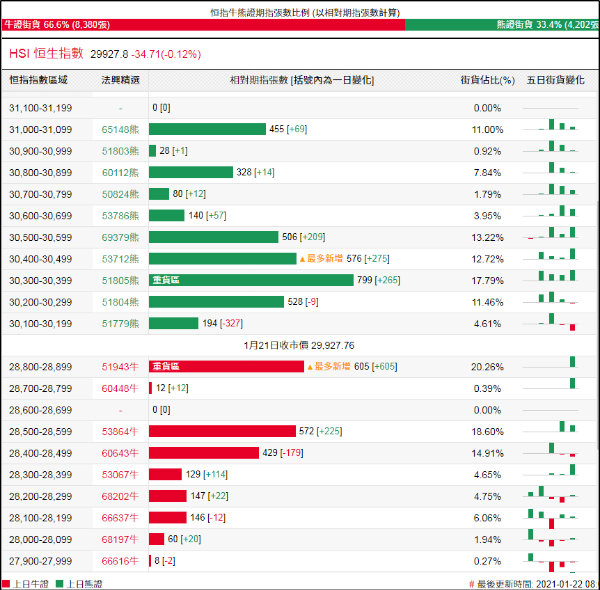Click the 街貨佔比(%) column header
600x590 pixels.
pos(488,80)
